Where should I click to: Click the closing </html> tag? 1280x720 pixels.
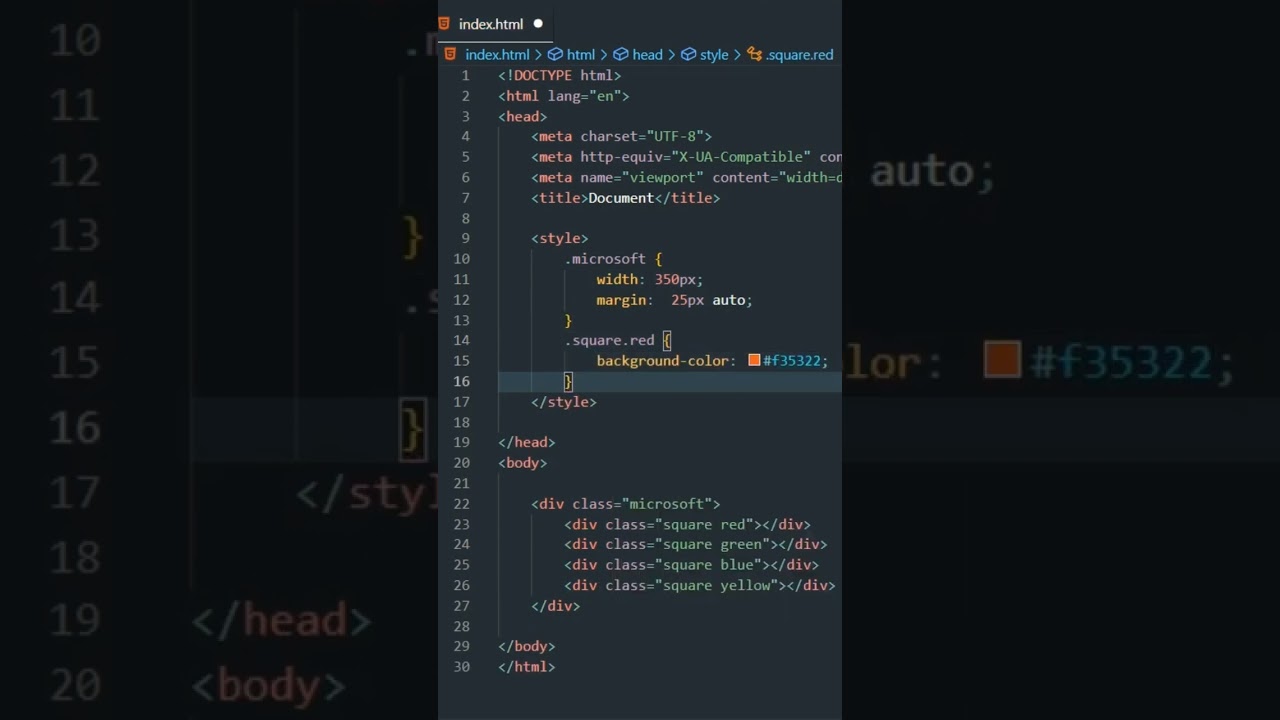527,667
